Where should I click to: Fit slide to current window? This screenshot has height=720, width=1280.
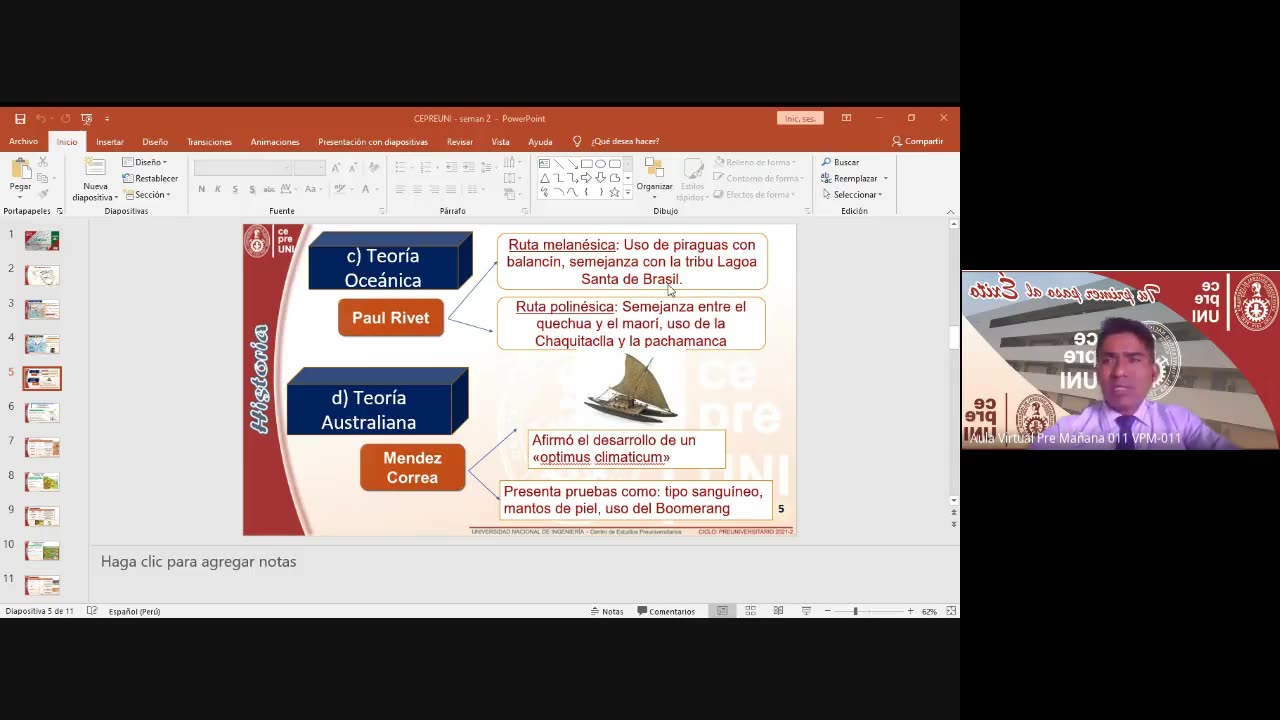pos(951,611)
